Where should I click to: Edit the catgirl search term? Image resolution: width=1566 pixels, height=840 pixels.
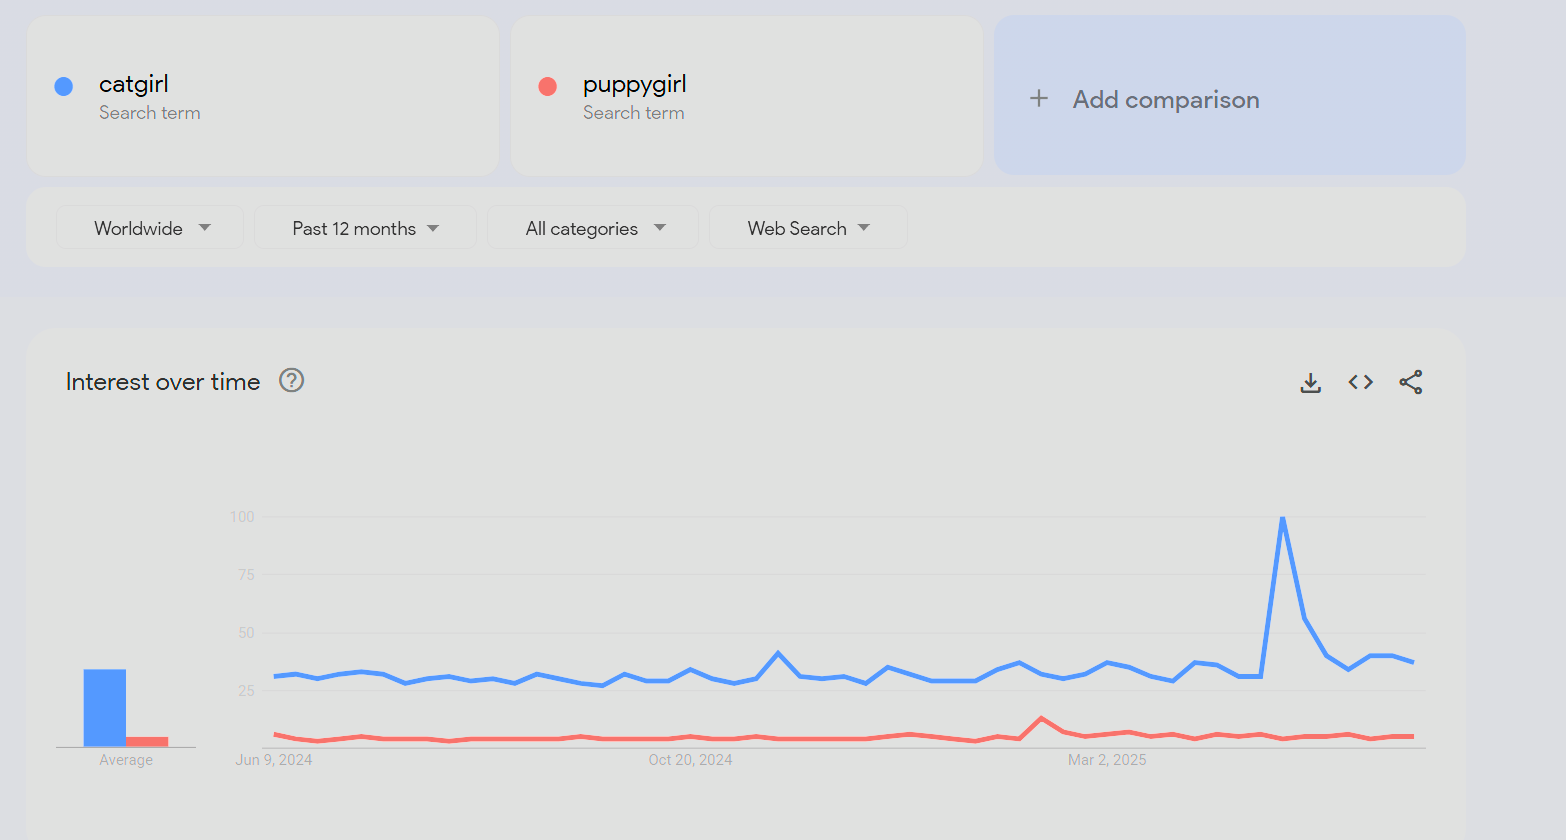263,96
